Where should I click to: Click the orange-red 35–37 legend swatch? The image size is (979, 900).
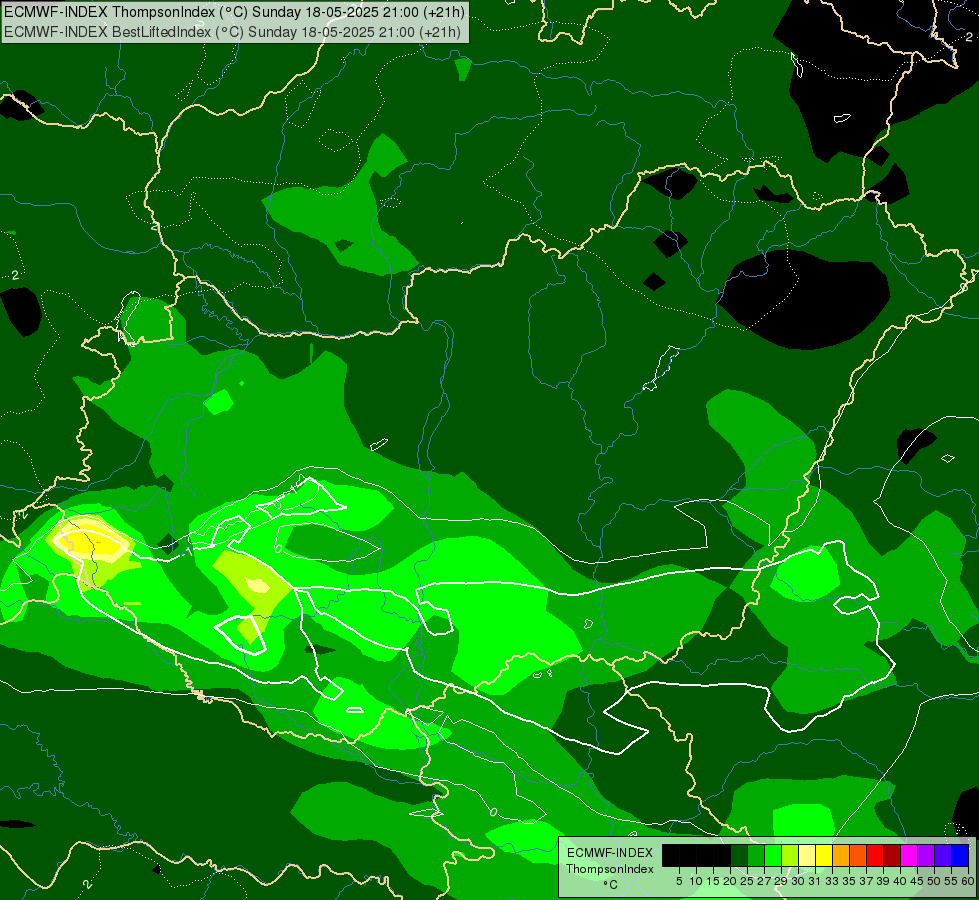pyautogui.click(x=858, y=855)
